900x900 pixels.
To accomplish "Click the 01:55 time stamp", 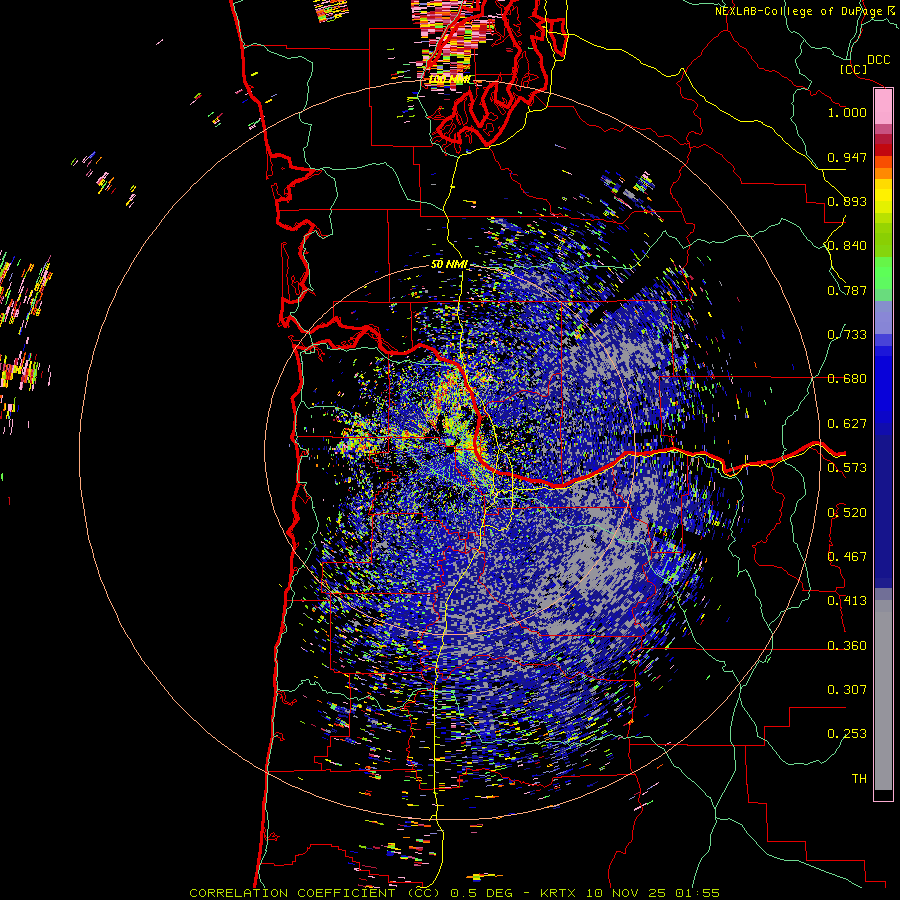I will tap(698, 893).
